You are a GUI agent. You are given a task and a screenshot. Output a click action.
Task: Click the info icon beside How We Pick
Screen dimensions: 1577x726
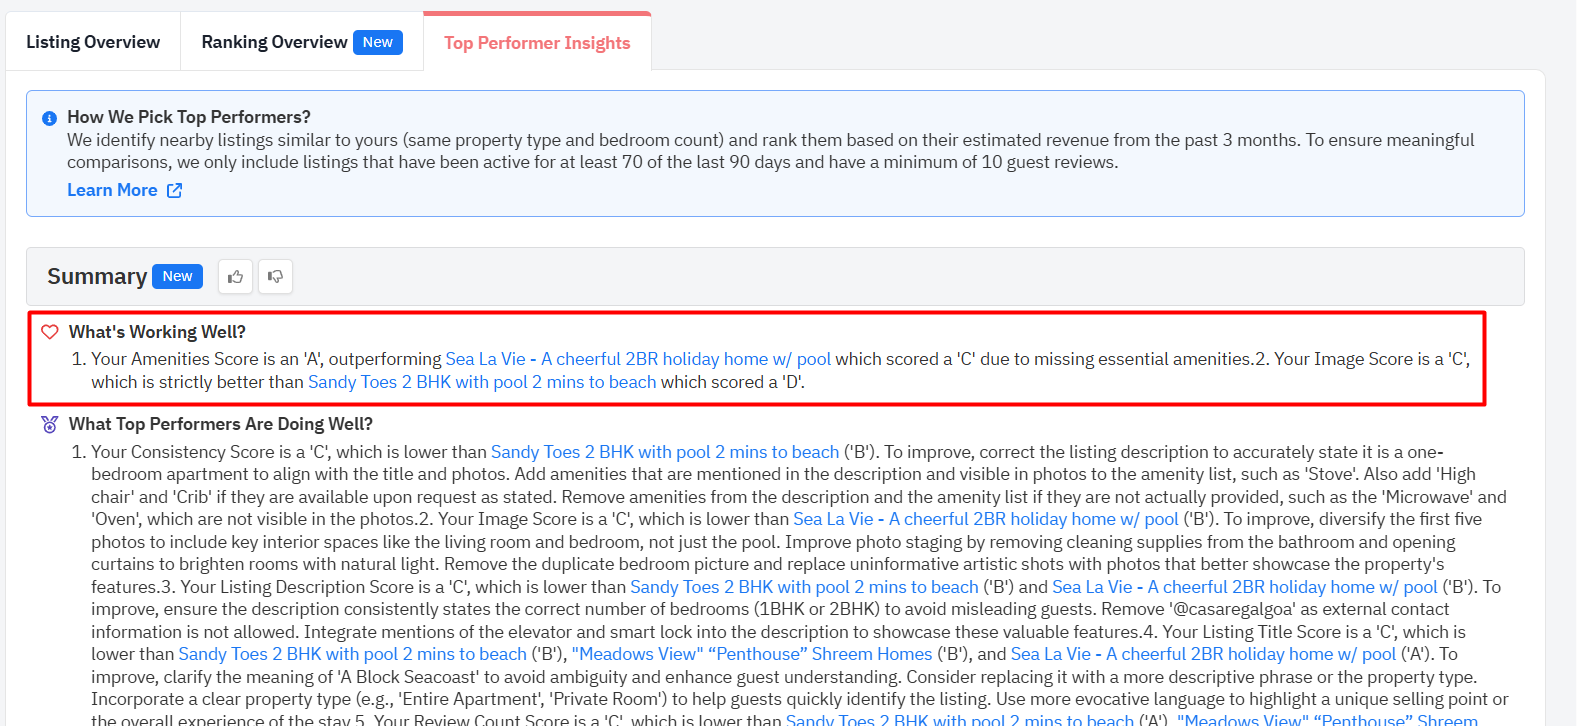[x=49, y=118]
